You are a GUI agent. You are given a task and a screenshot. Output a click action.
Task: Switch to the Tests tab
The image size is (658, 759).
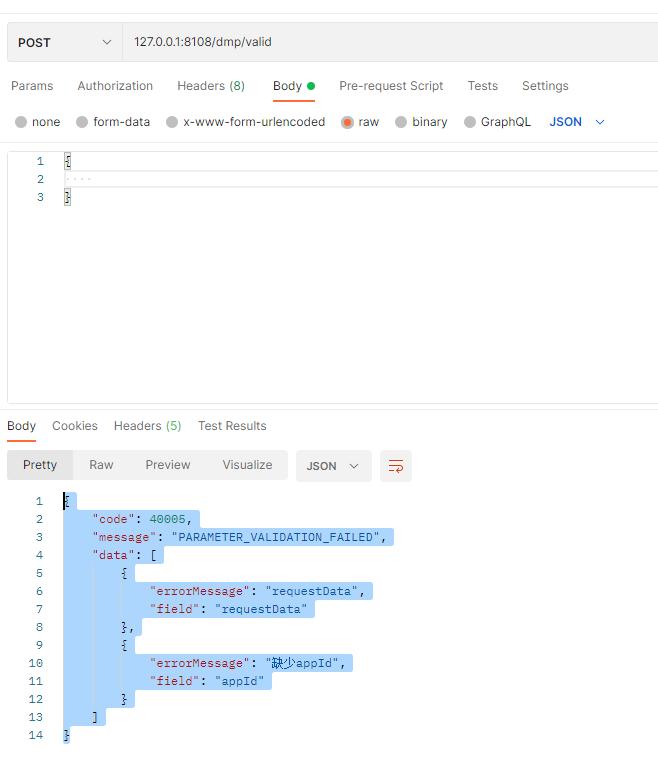point(483,86)
